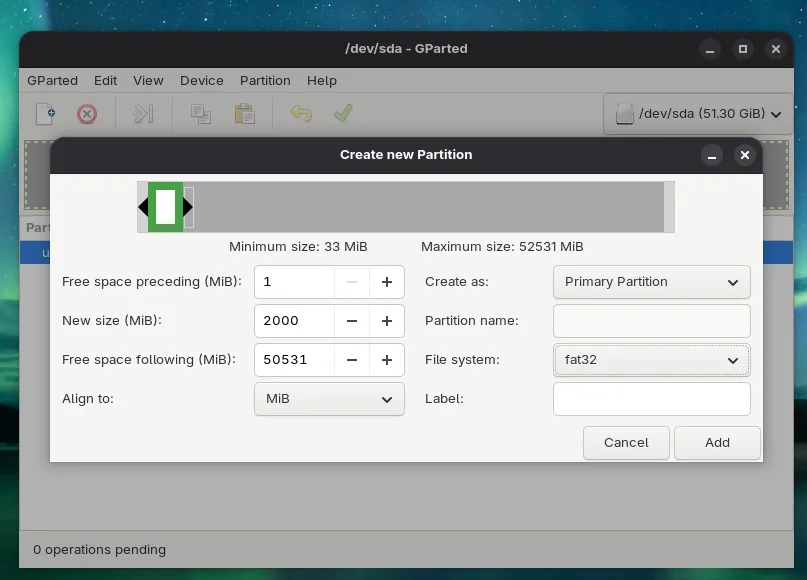Decrease Free space following with minus

352,360
